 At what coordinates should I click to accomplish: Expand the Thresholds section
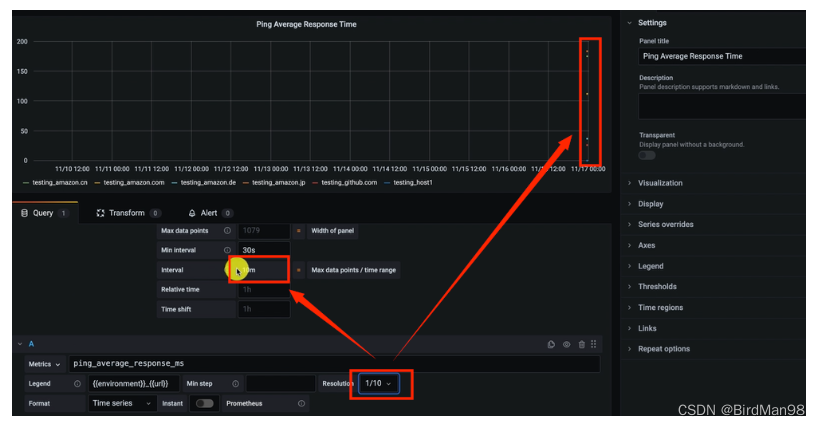pos(657,287)
